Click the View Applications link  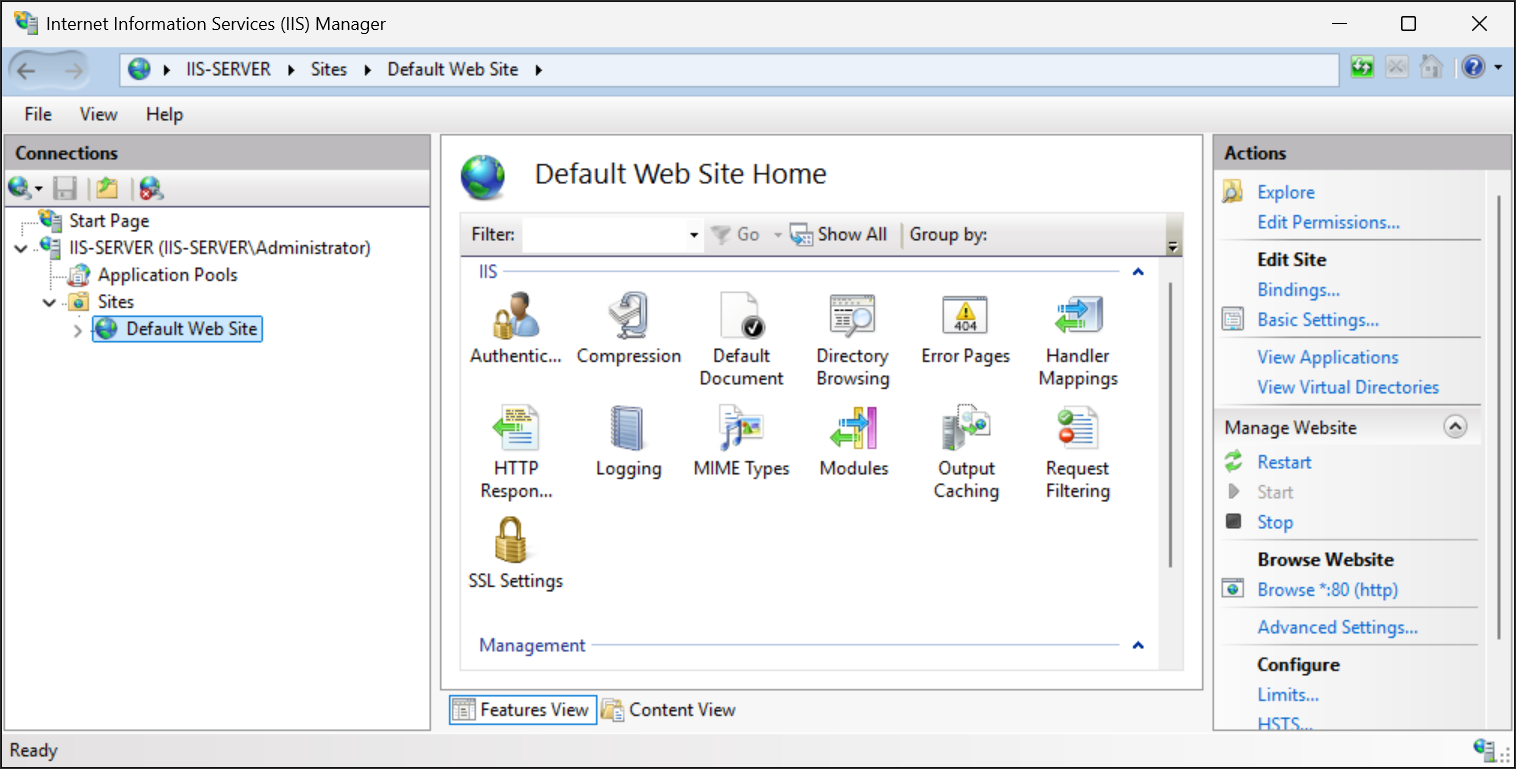(x=1328, y=357)
